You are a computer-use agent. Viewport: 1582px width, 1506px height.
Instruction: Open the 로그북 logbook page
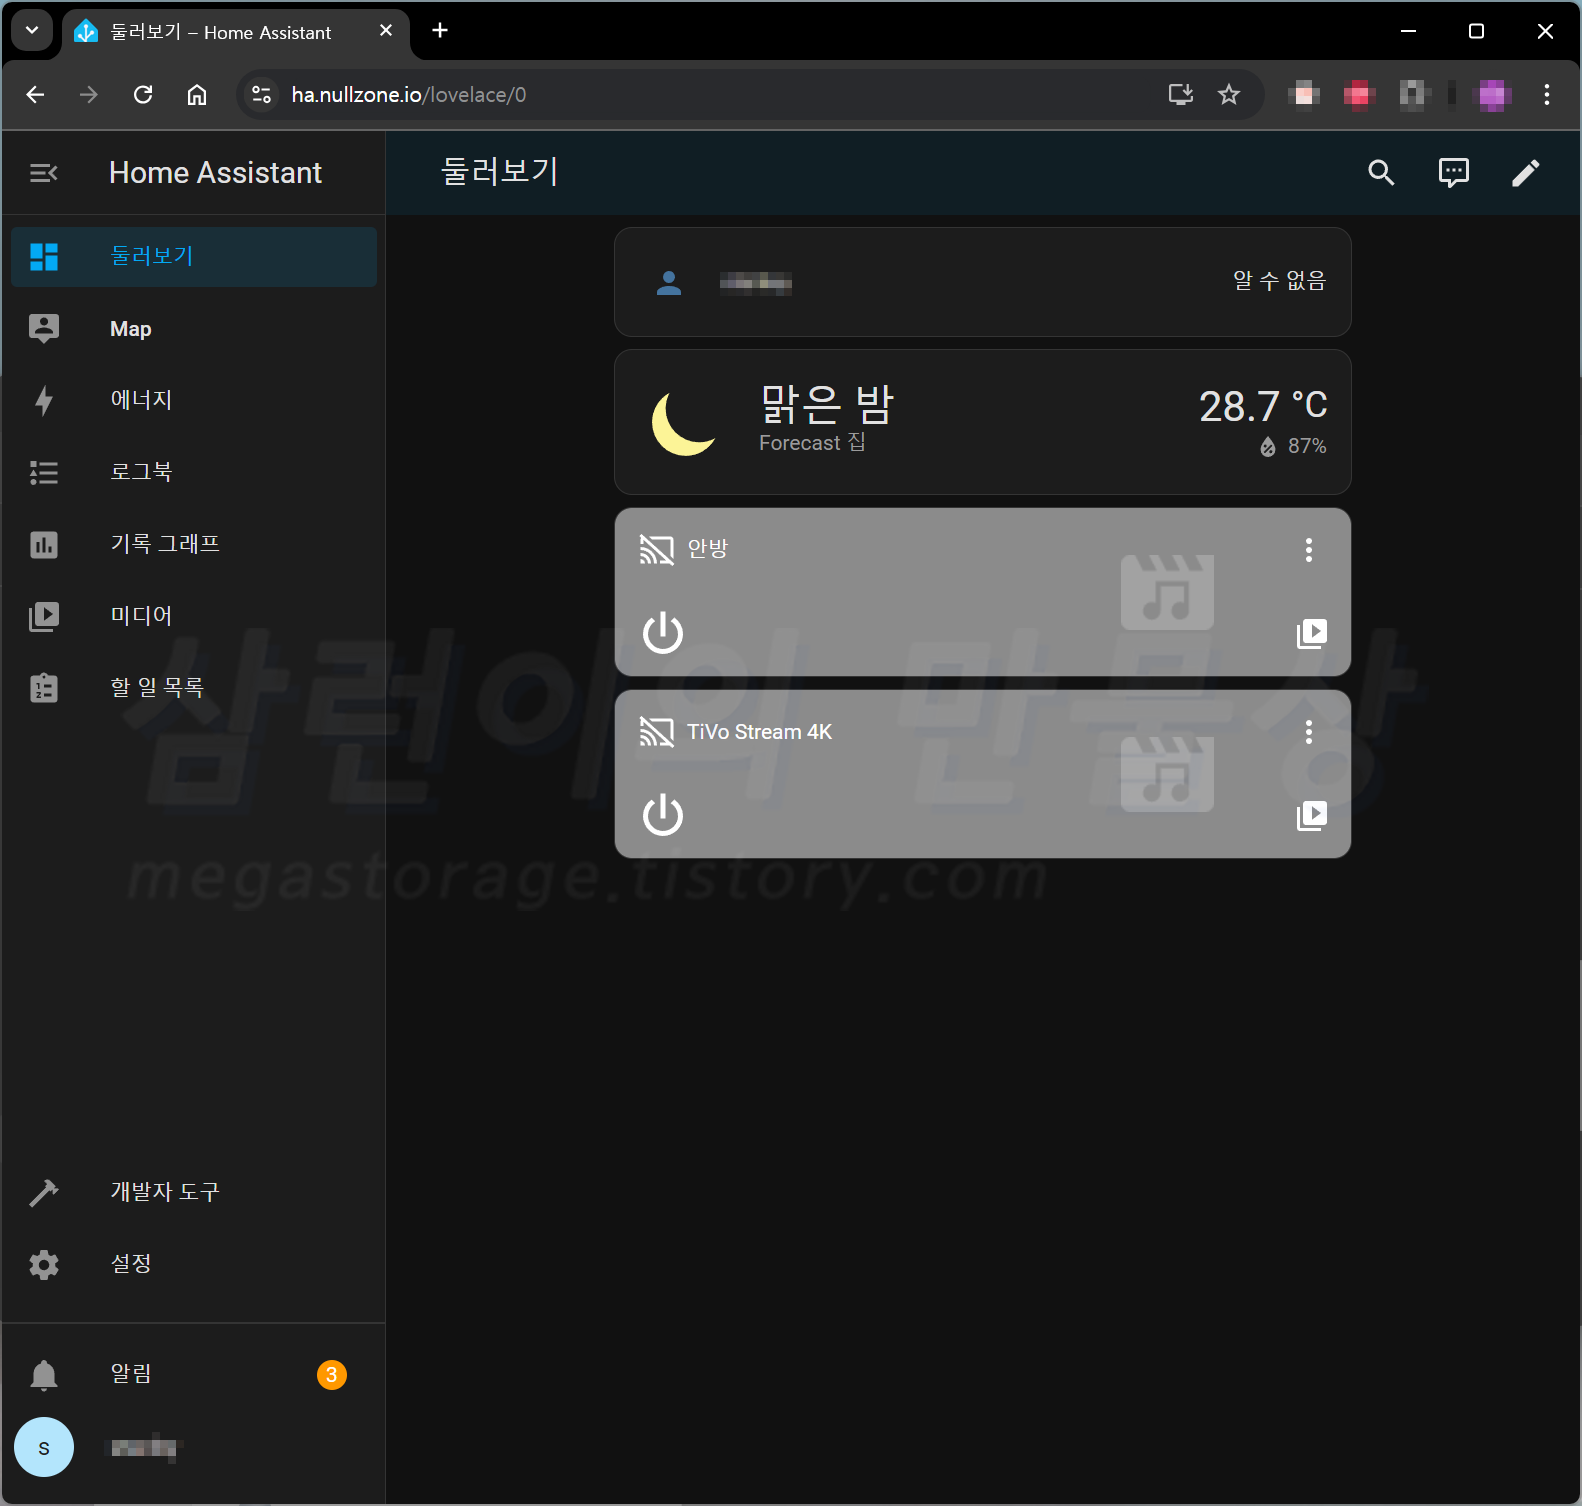[x=194, y=473]
